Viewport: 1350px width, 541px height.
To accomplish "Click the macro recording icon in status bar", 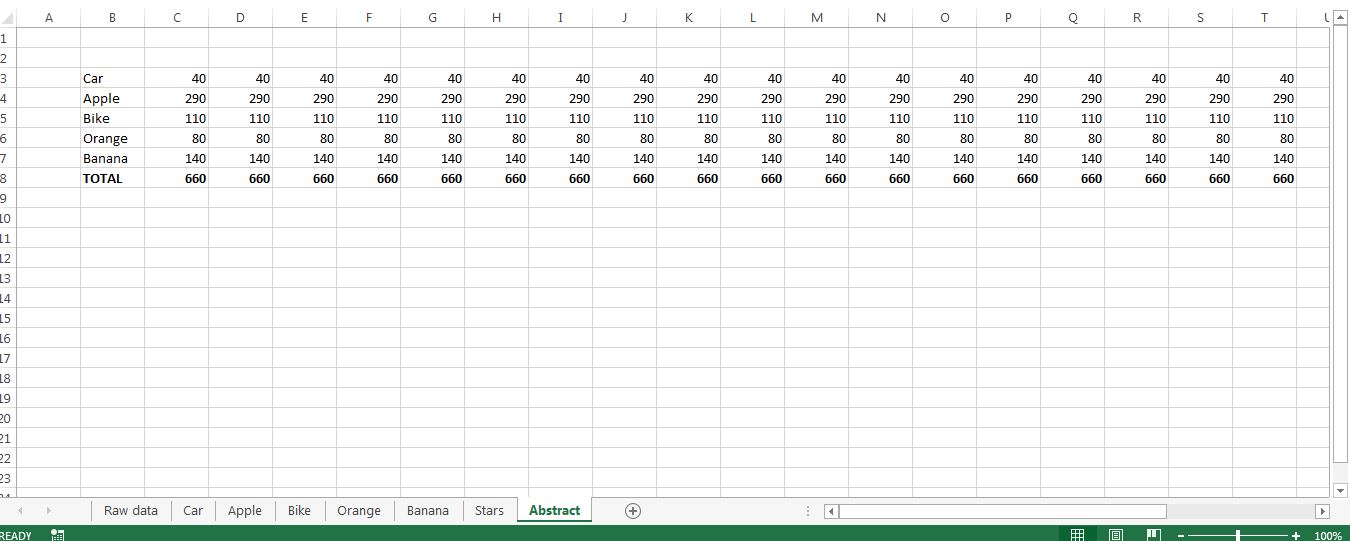I will (57, 535).
